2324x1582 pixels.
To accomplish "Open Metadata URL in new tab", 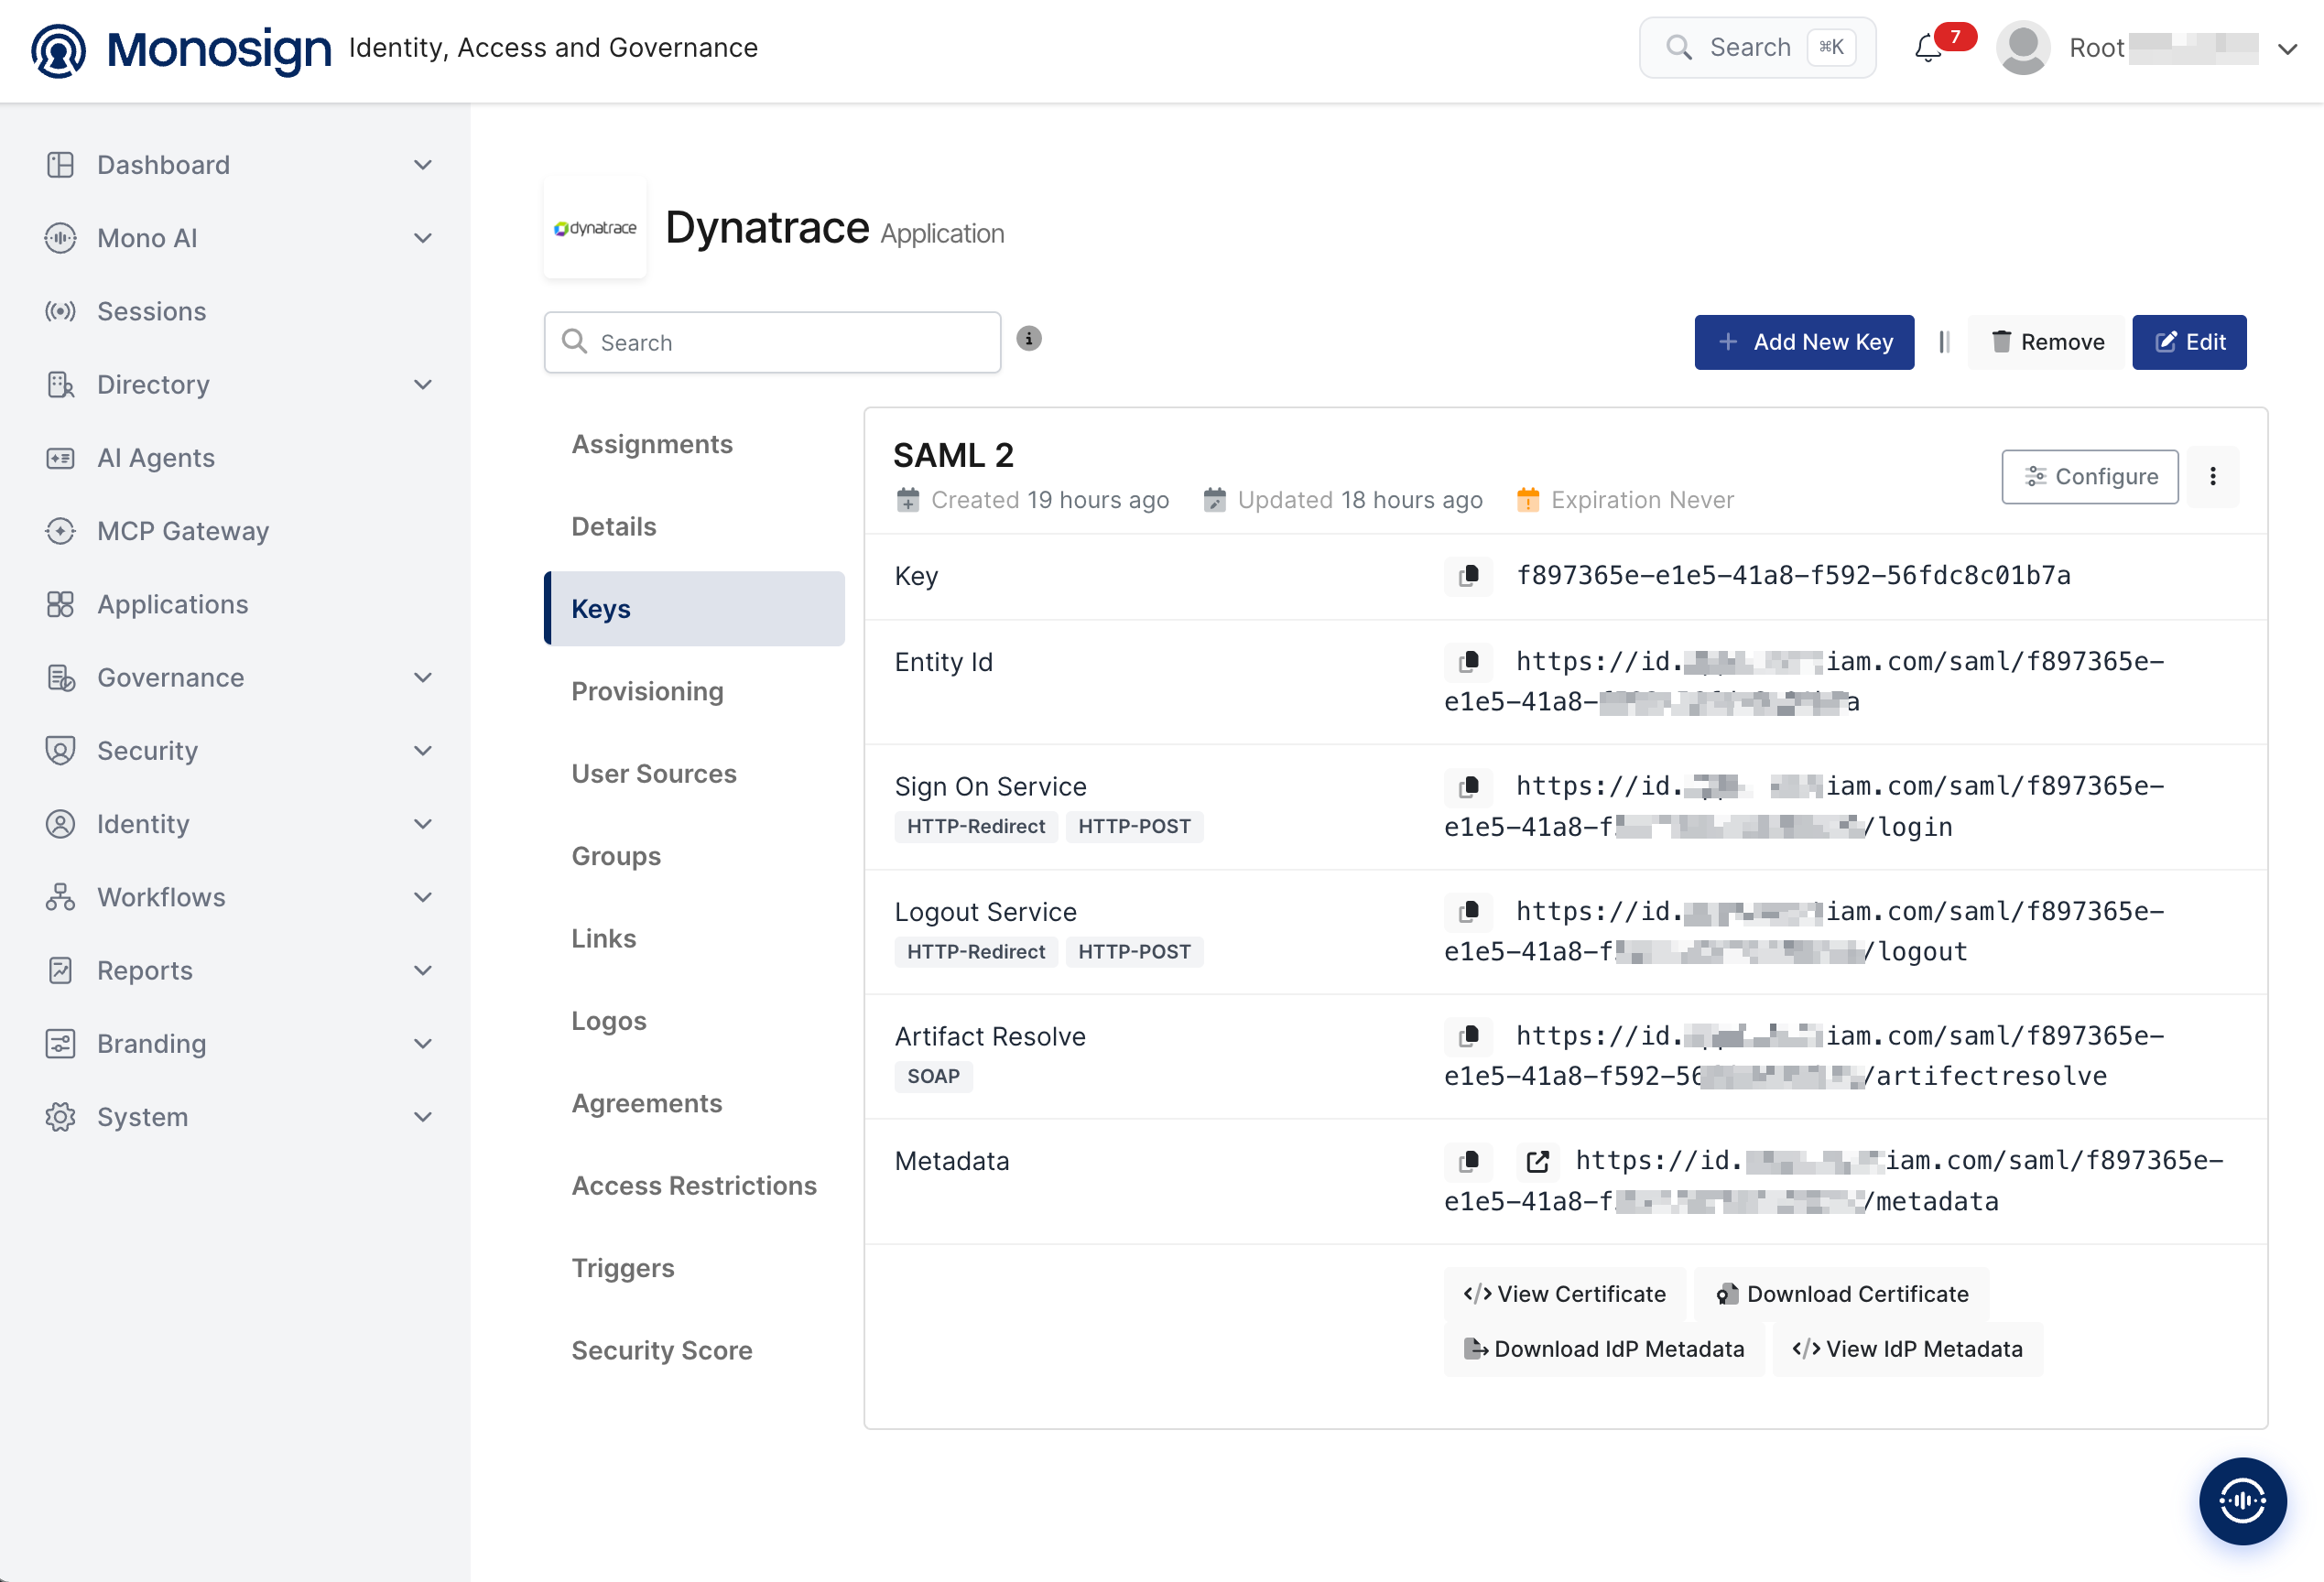I will pyautogui.click(x=1538, y=1161).
